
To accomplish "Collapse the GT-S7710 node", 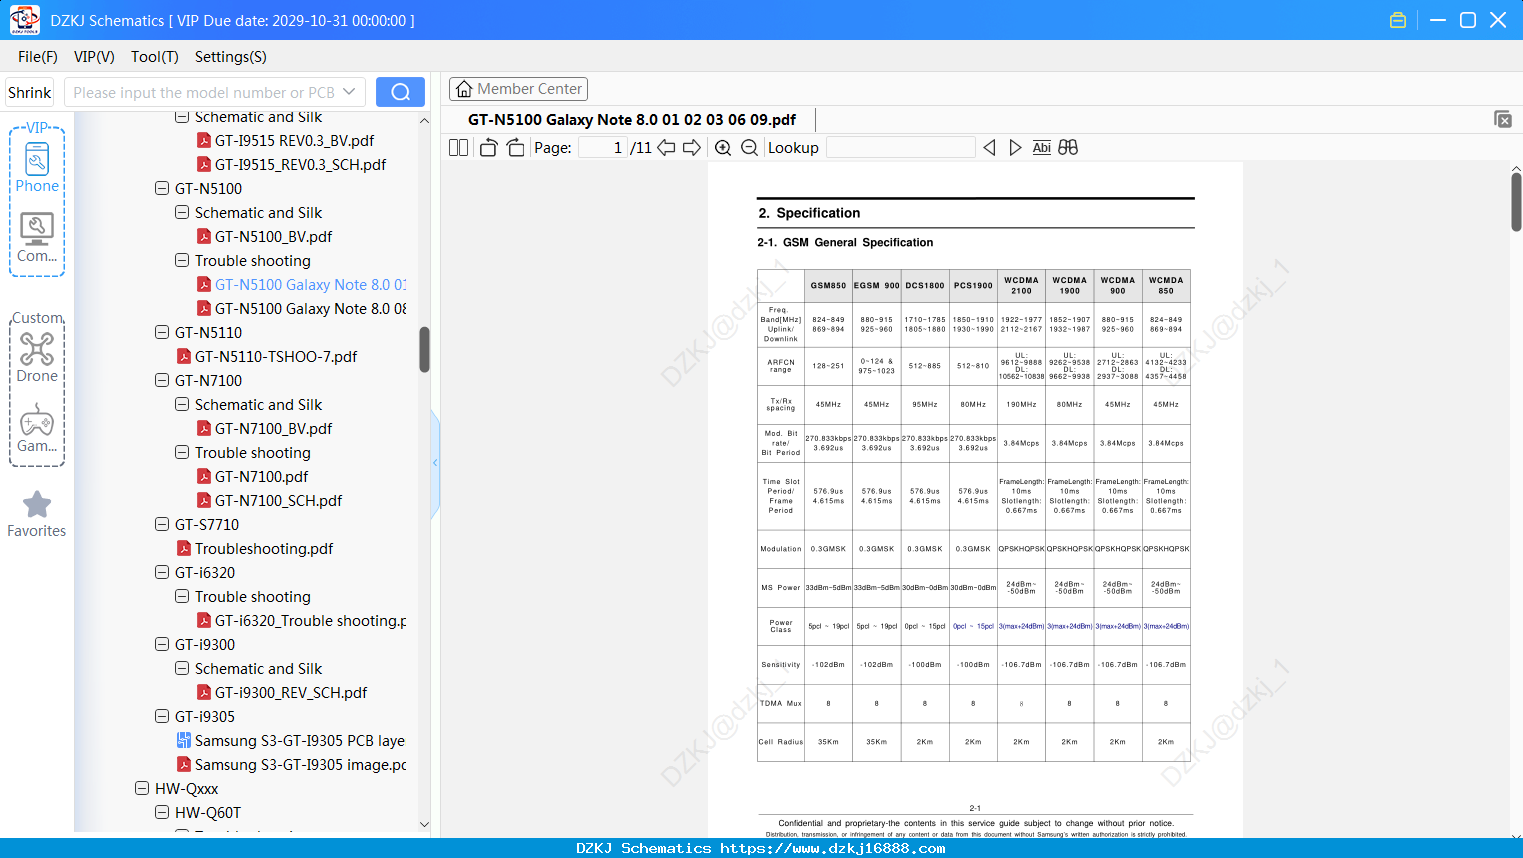I will (162, 524).
